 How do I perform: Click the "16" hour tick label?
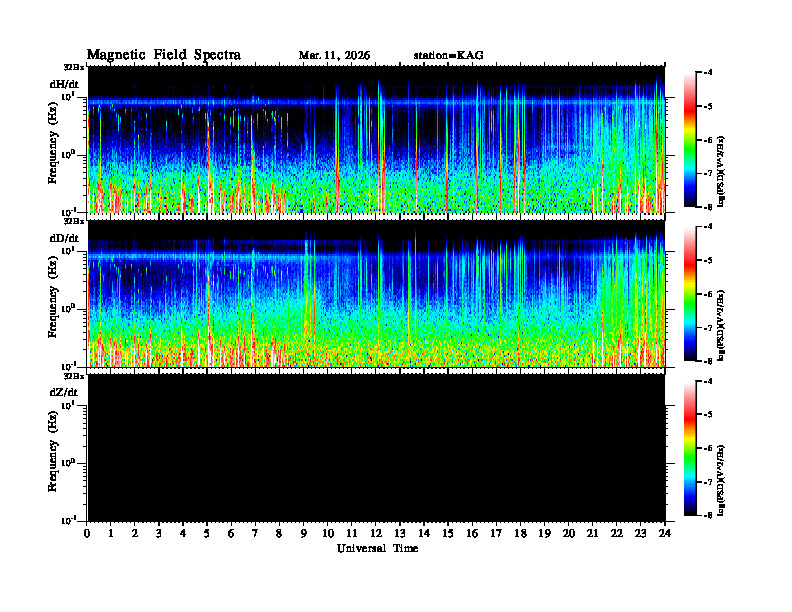[x=472, y=534]
